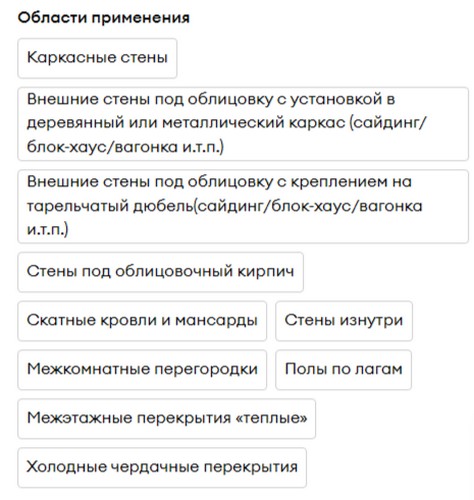Click the word чердачные in last tag
This screenshot has height=500, width=474.
click(x=154, y=468)
